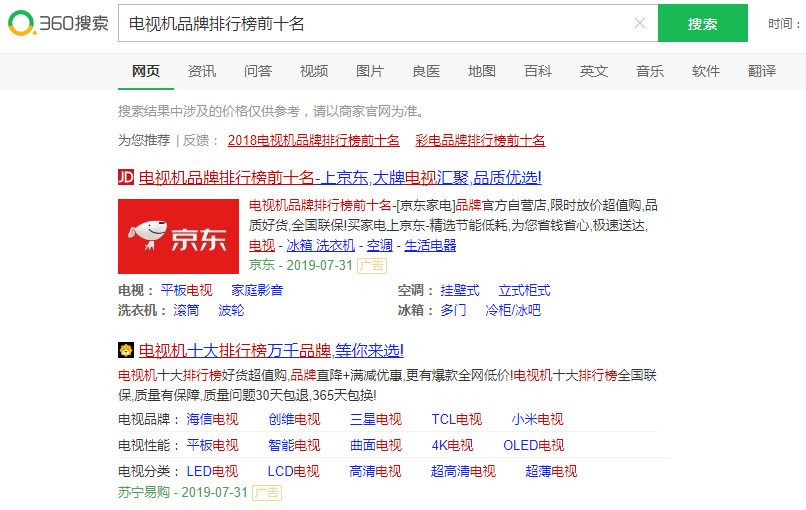Open the 视频 tab

tap(314, 71)
